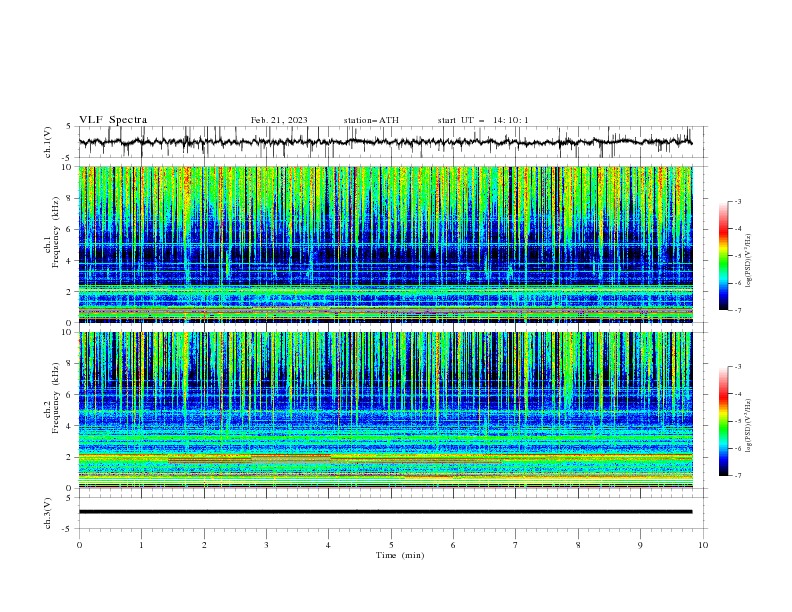Viewport: 792px width, 612px height.
Task: Click the "-3" label on the ch.1 colorbar
Action: click(738, 201)
